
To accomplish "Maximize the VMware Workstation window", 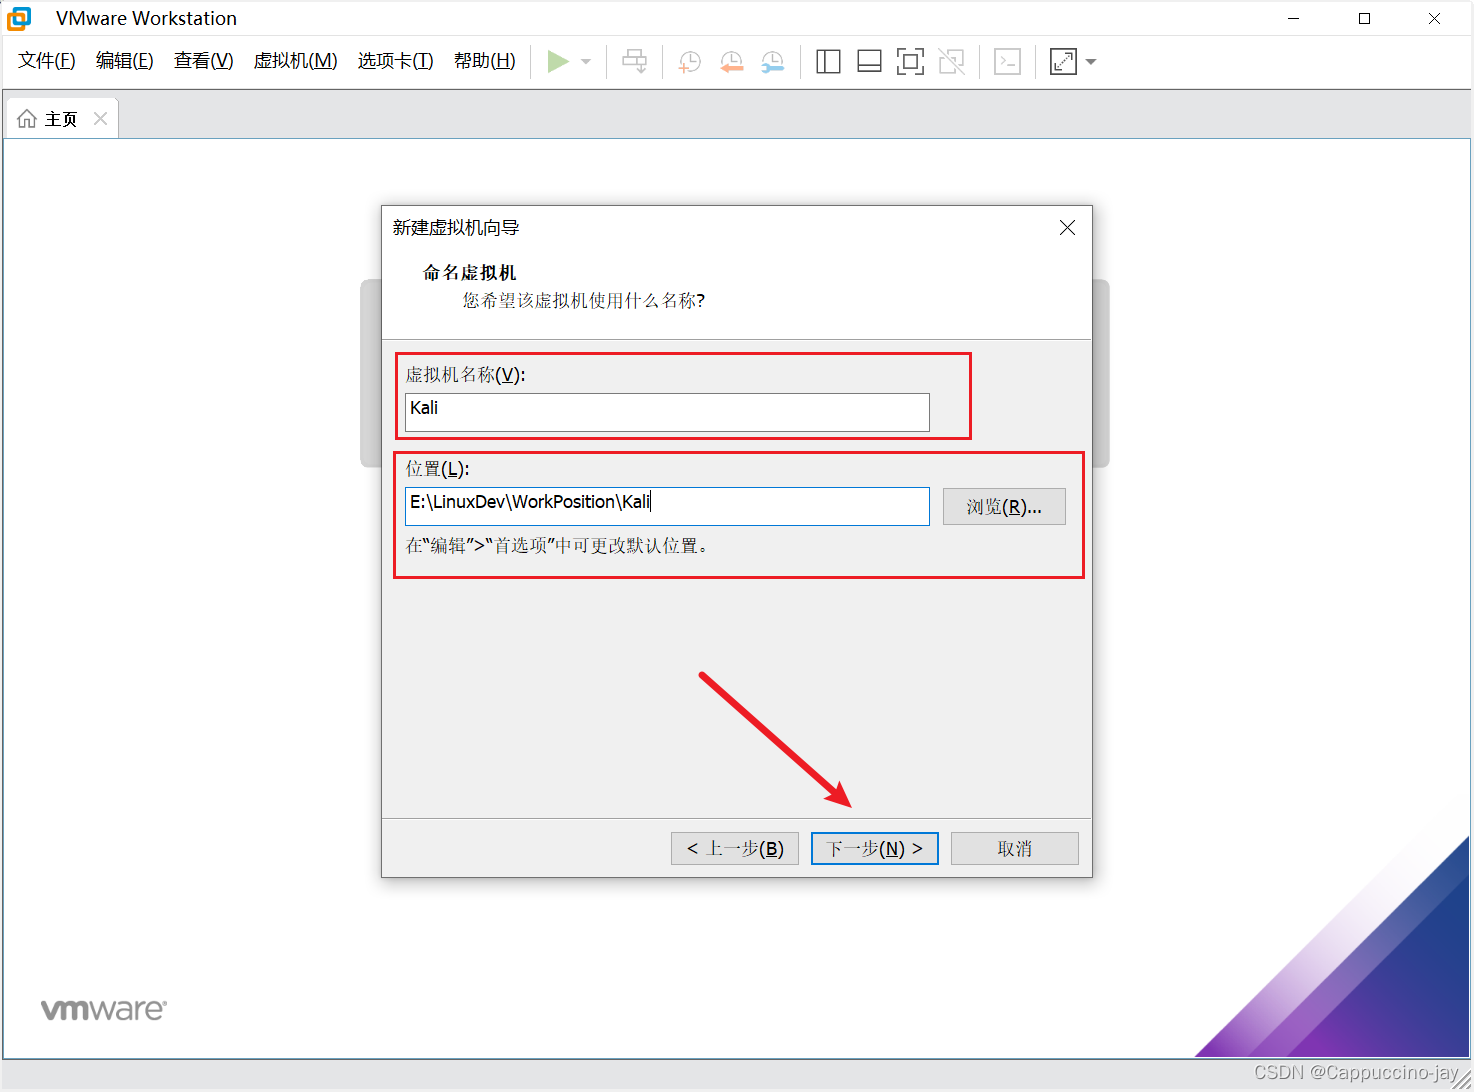I will 1364,18.
